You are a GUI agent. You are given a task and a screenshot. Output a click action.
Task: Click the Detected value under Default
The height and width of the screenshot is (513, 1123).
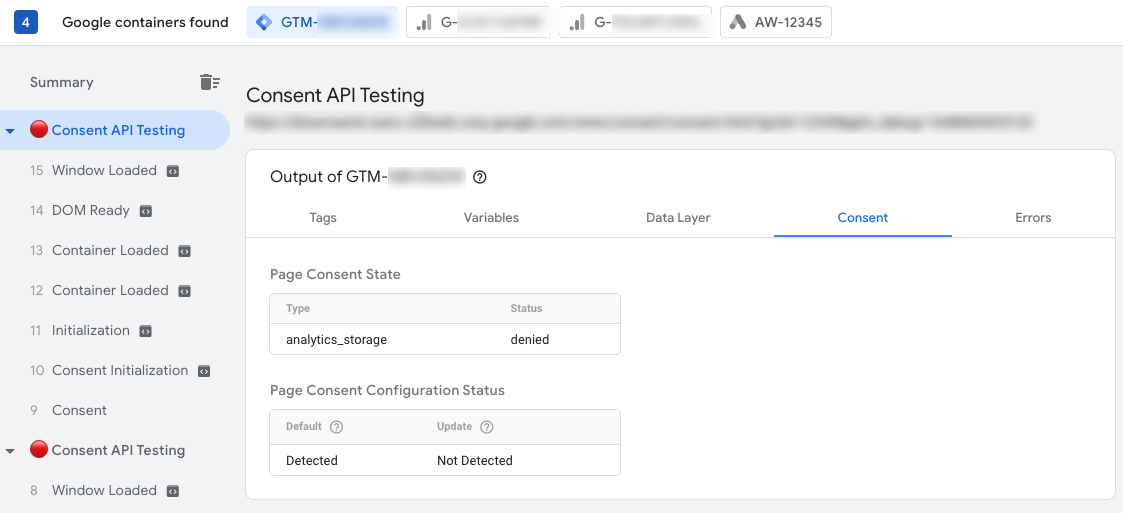coord(312,461)
